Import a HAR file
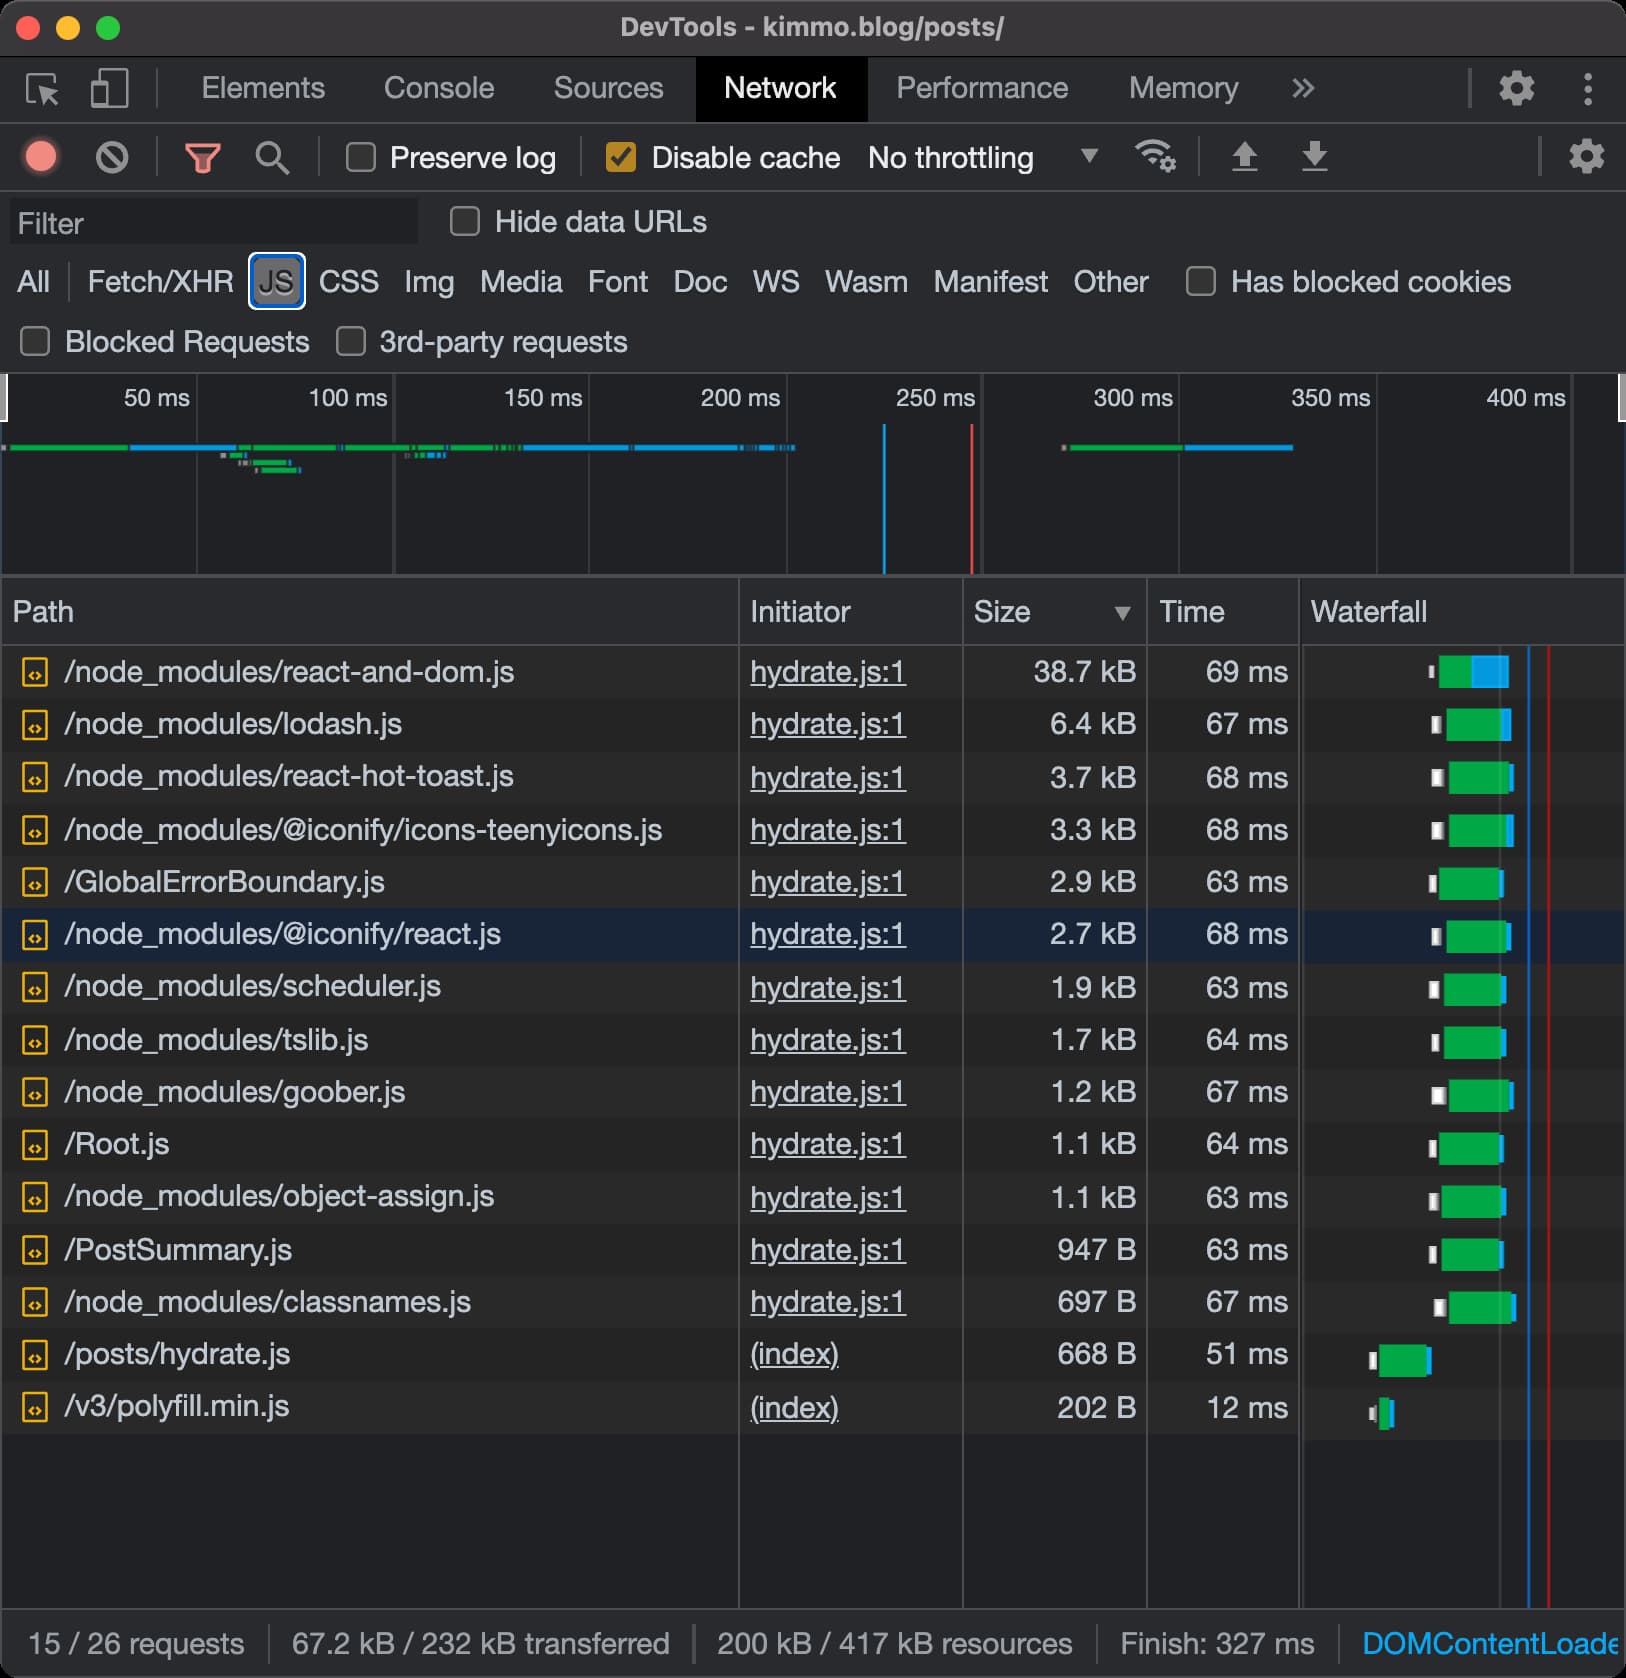The image size is (1626, 1678). [x=1244, y=157]
